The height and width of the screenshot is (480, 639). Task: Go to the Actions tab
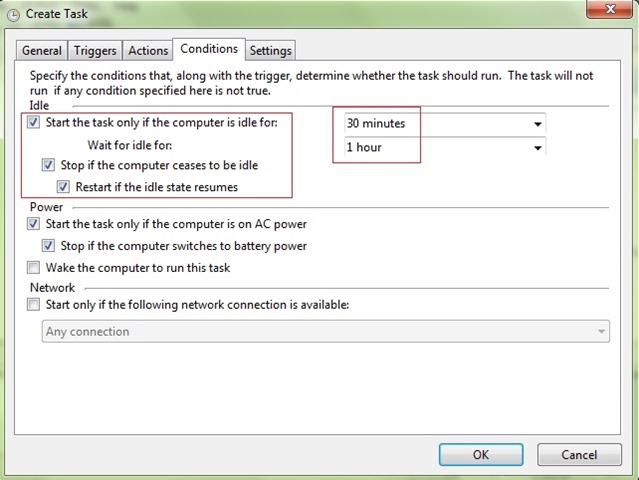148,51
